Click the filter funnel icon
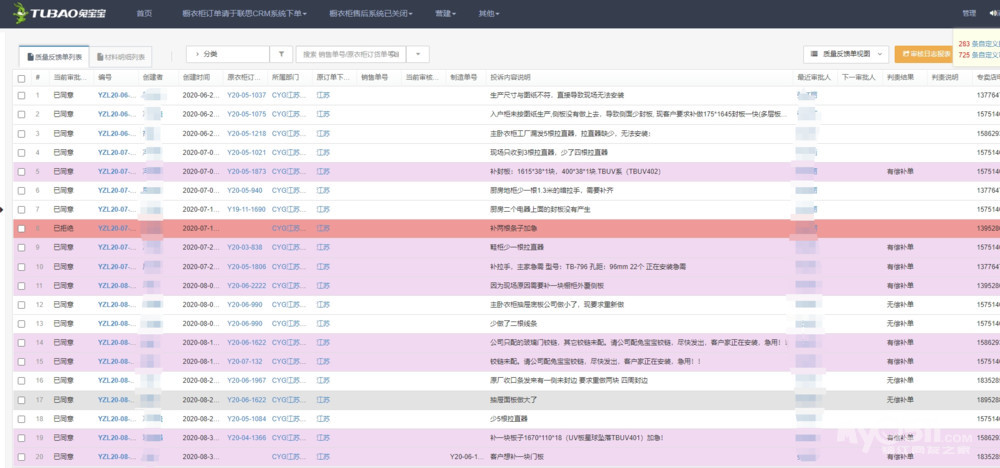 pos(282,55)
